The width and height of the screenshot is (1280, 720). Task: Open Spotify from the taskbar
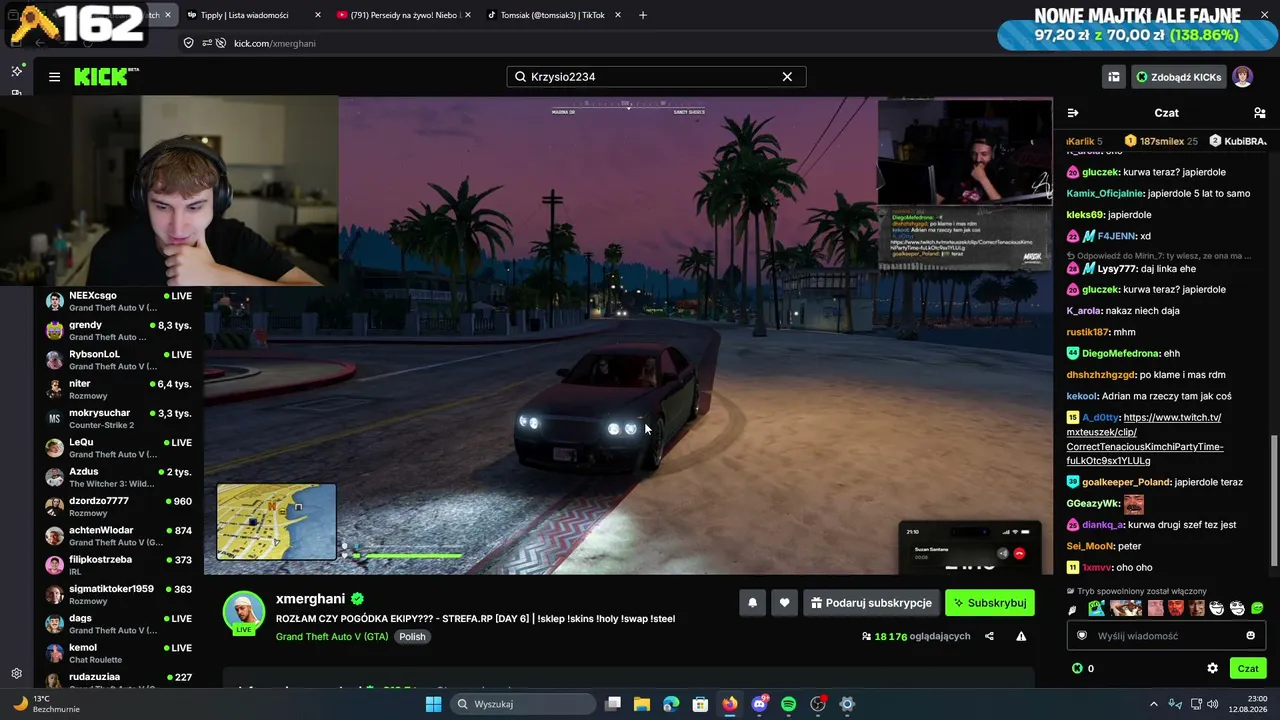pos(788,704)
